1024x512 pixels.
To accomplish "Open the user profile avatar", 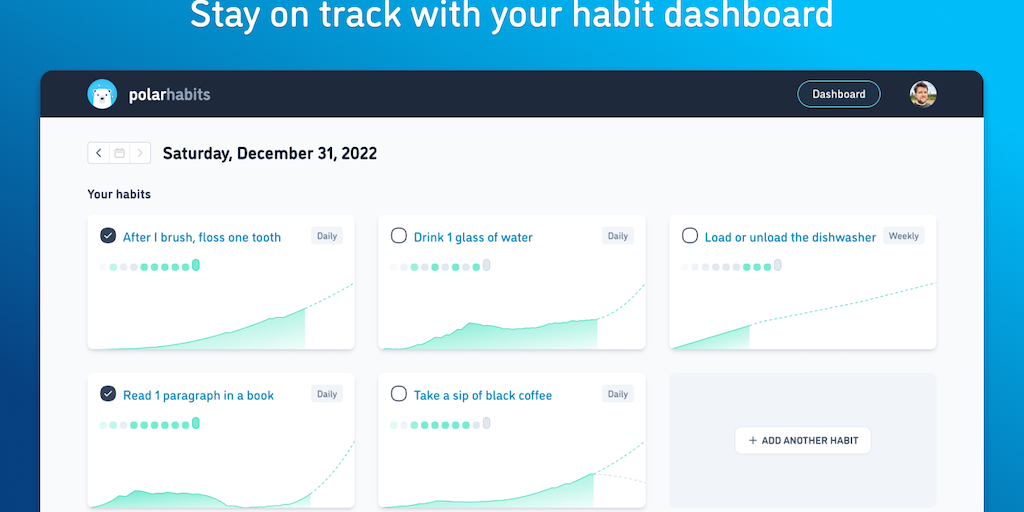I will click(x=923, y=94).
